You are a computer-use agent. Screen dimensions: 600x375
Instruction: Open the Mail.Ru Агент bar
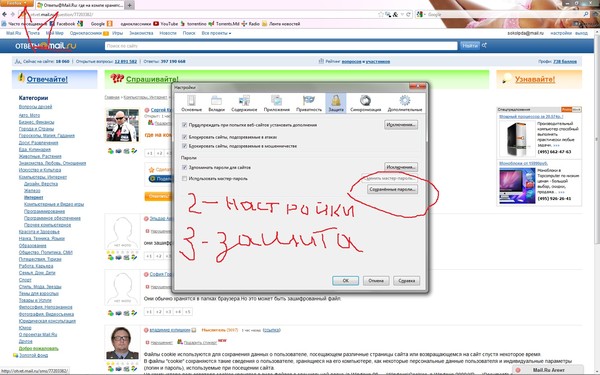548,370
